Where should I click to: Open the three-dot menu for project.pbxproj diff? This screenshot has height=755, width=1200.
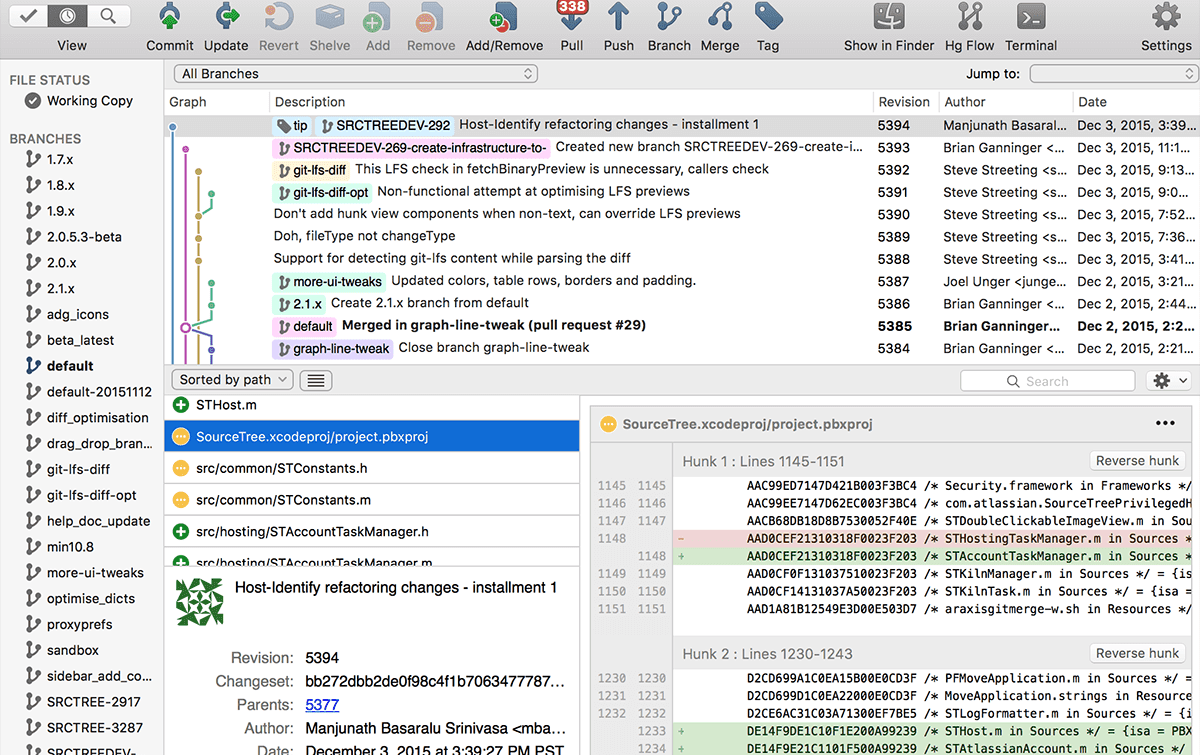point(1165,424)
